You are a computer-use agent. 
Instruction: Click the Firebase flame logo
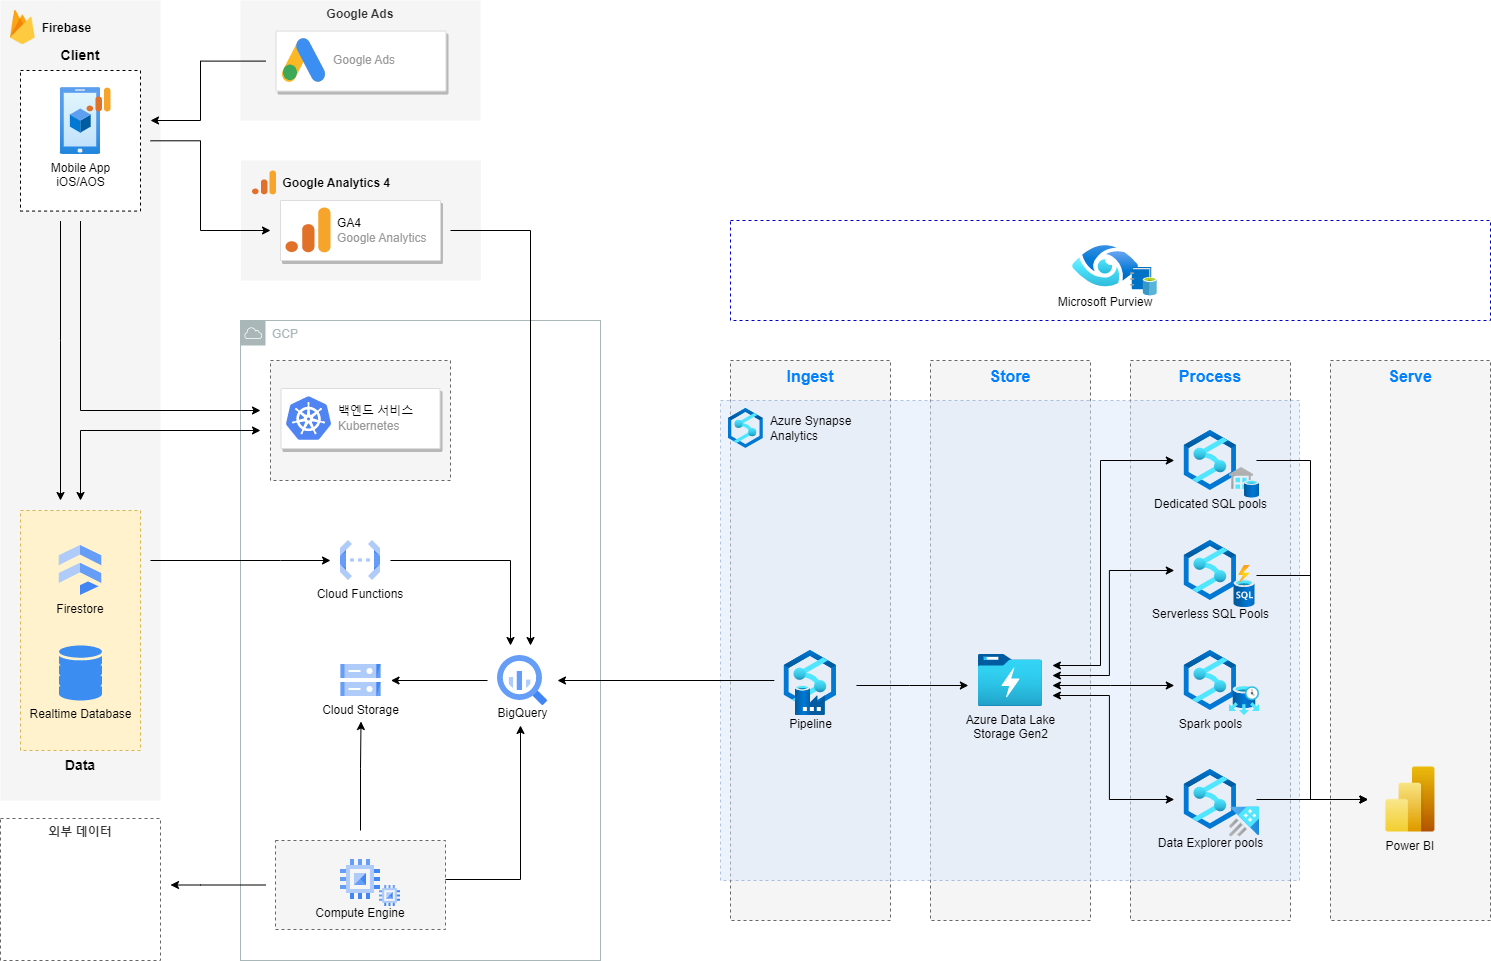point(22,27)
